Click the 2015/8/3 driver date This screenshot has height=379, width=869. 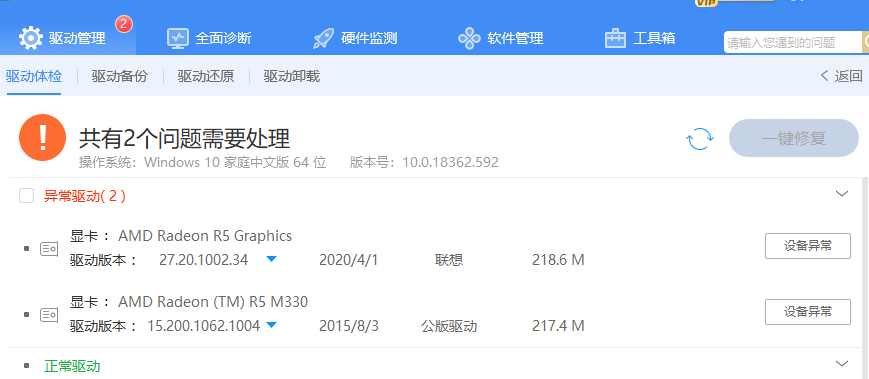click(x=349, y=326)
